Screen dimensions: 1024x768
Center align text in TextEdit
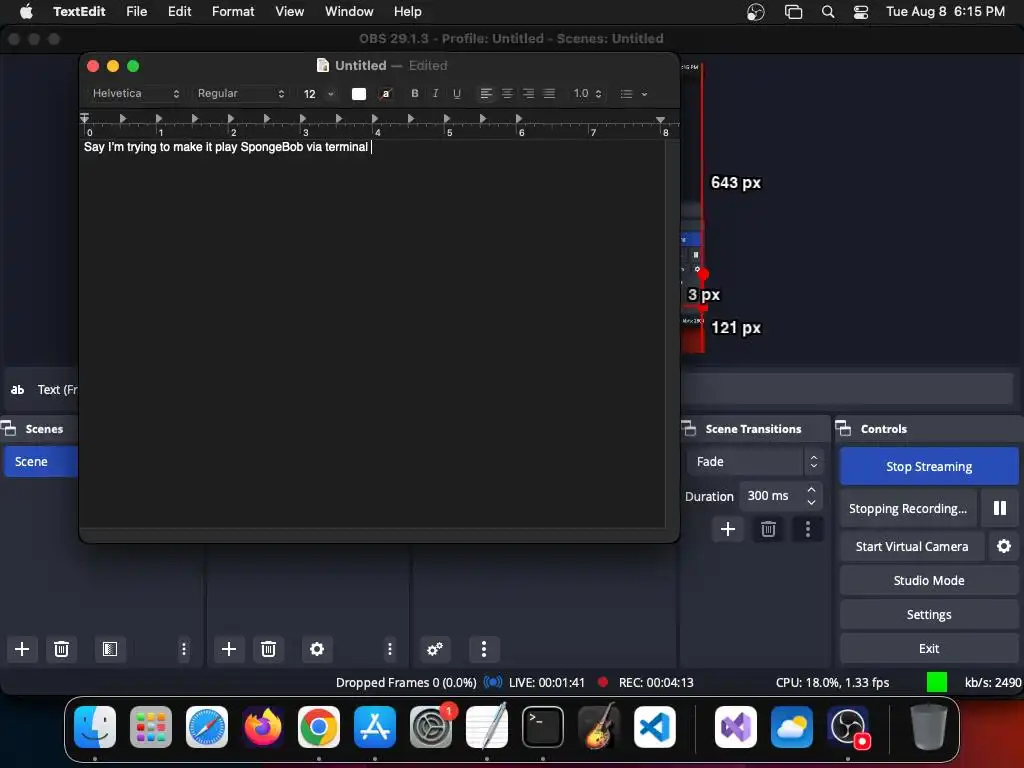(x=507, y=93)
